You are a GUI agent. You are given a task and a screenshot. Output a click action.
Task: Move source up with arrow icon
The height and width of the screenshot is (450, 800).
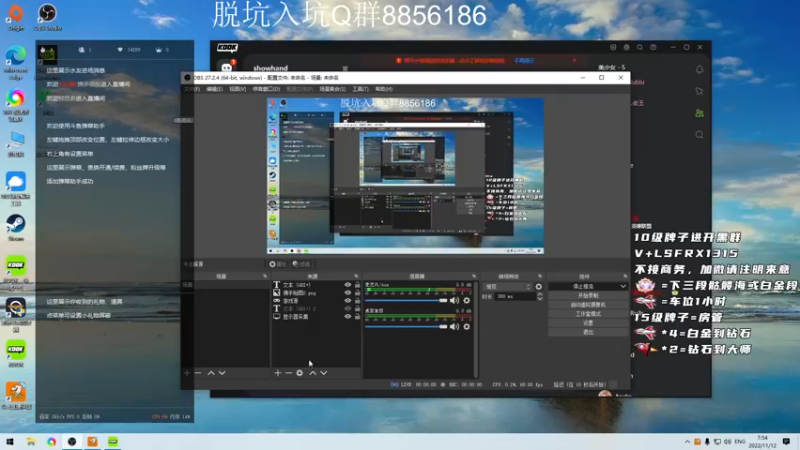click(313, 373)
